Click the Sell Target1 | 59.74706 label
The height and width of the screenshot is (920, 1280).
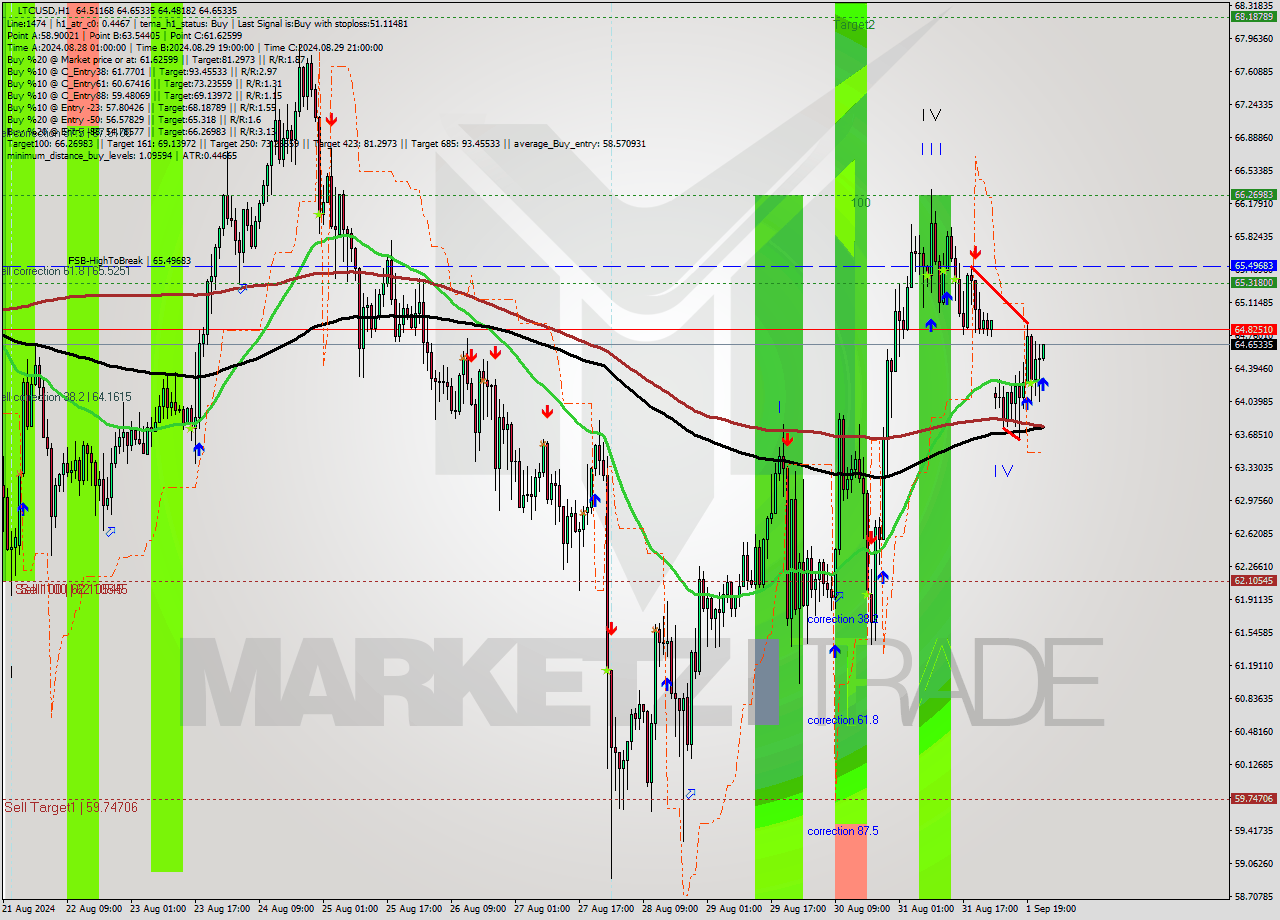pyautogui.click(x=71, y=807)
